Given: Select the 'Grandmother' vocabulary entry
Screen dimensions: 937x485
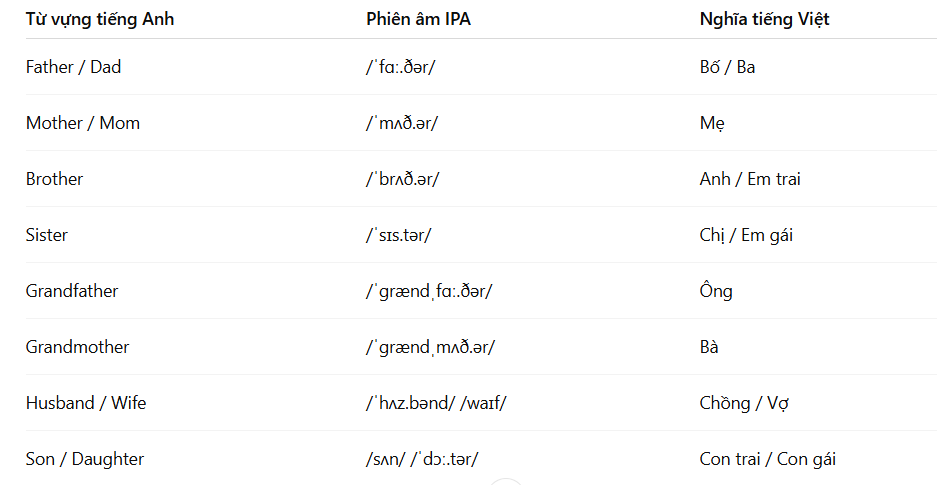Looking at the screenshot, I should (78, 348).
